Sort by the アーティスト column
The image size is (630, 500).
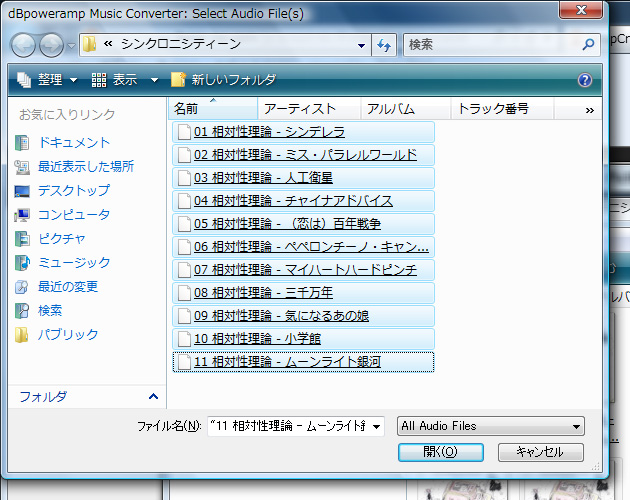[309, 109]
